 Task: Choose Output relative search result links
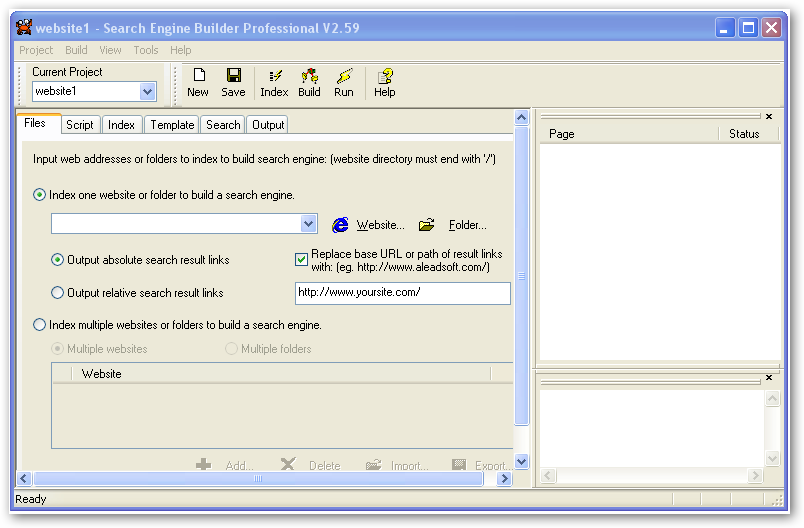(57, 293)
